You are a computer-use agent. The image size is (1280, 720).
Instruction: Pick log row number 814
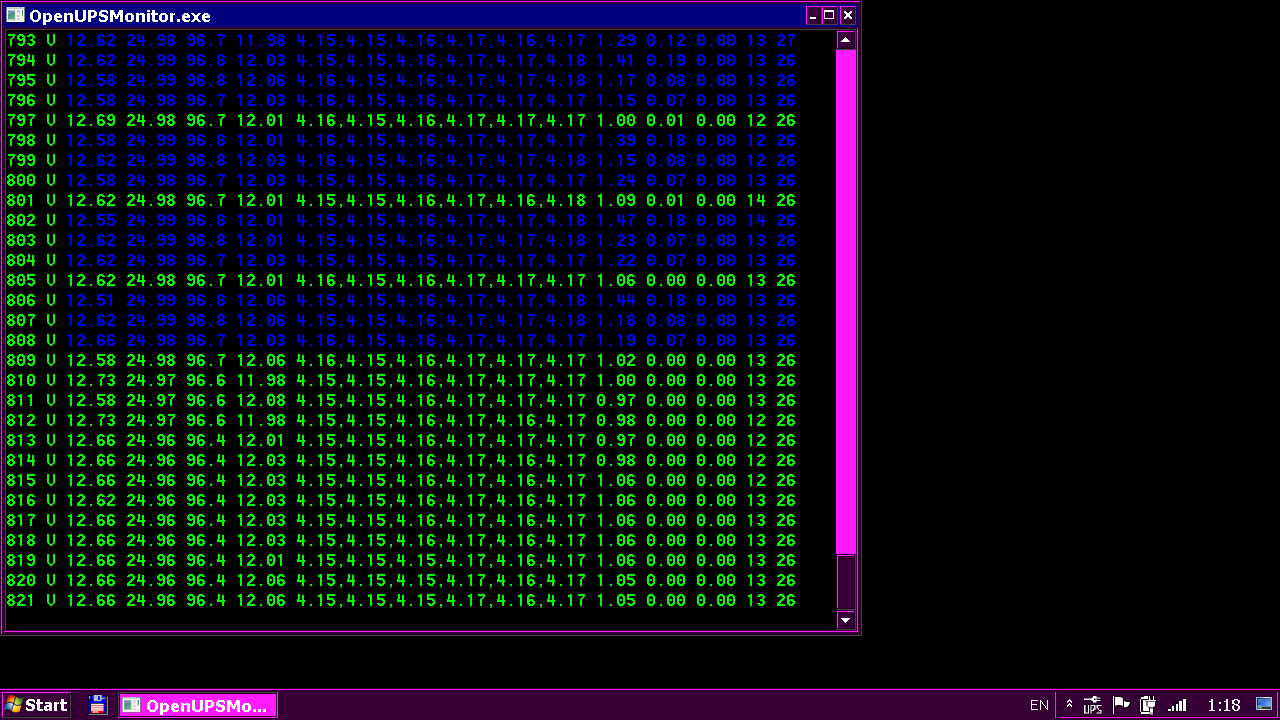click(401, 460)
